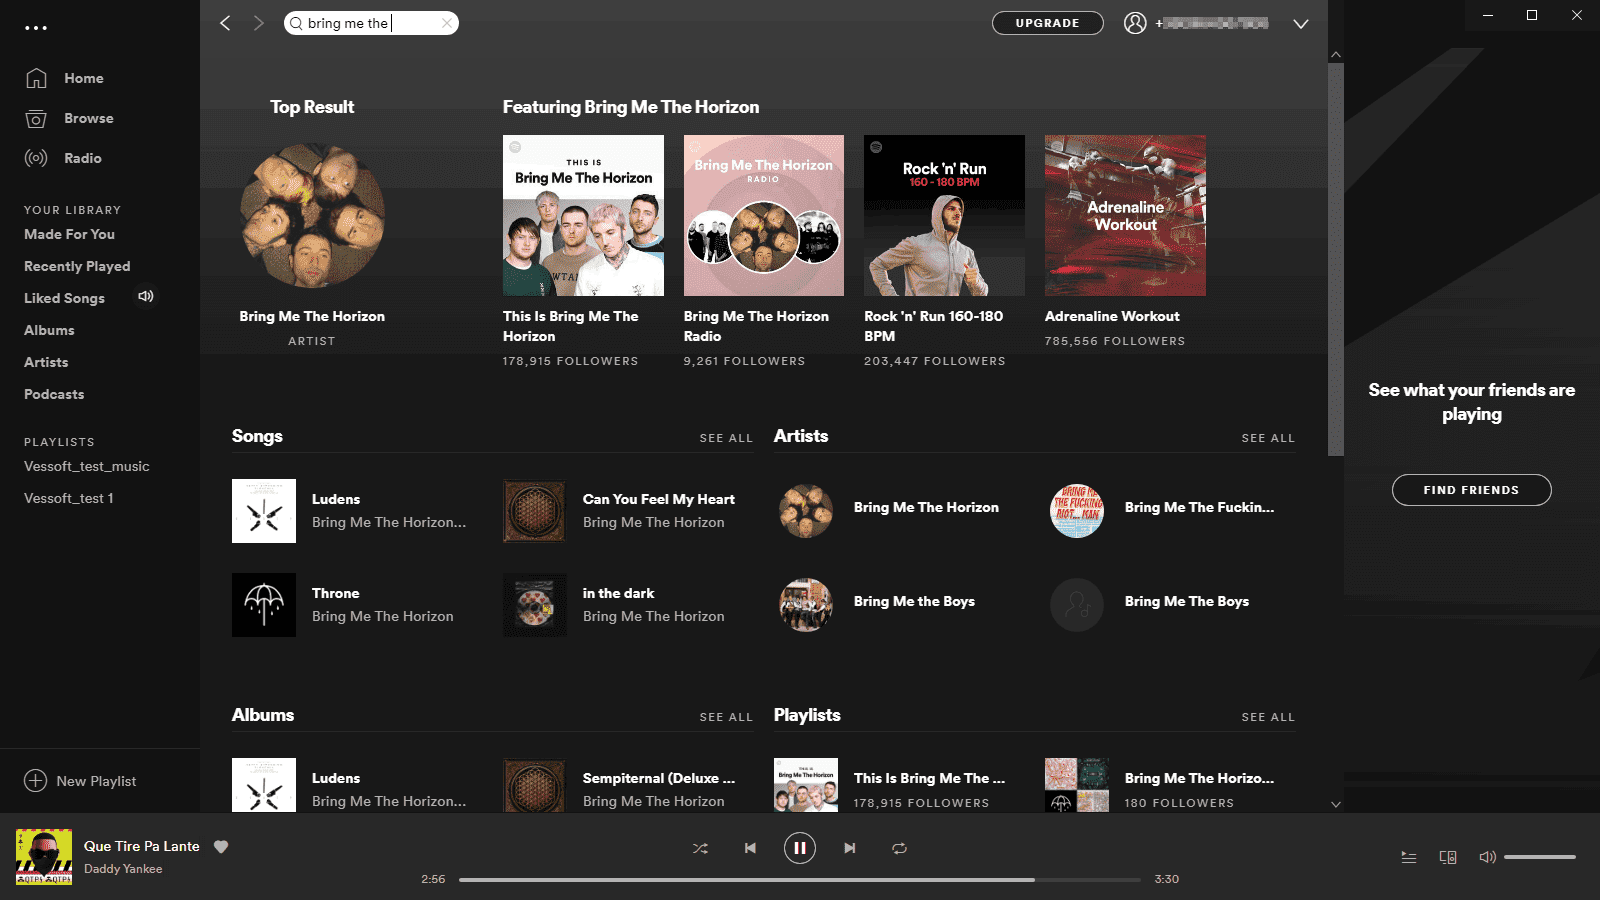
Task: Open Vessoft_test_music playlist
Action: pyautogui.click(x=87, y=466)
